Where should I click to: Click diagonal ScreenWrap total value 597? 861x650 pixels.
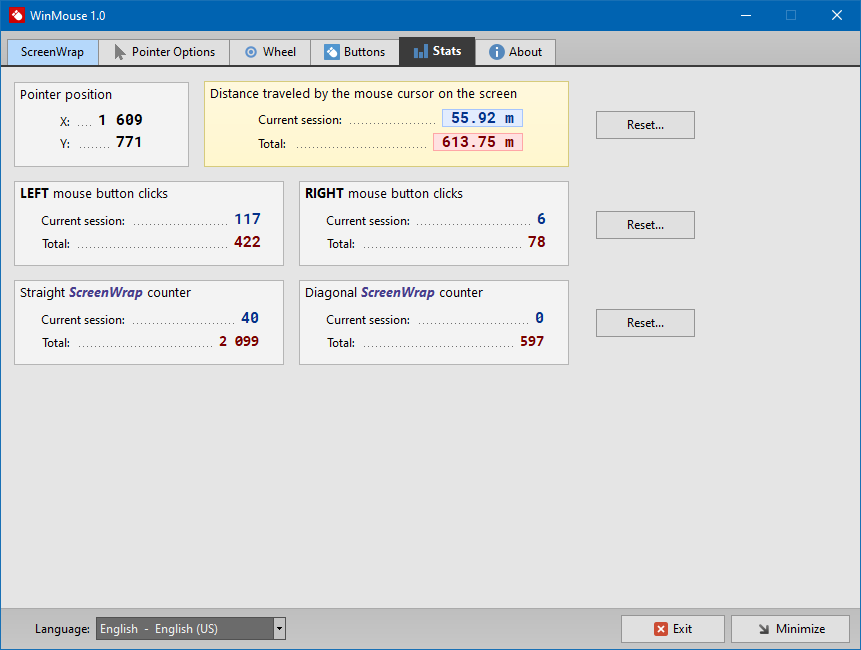pos(532,341)
